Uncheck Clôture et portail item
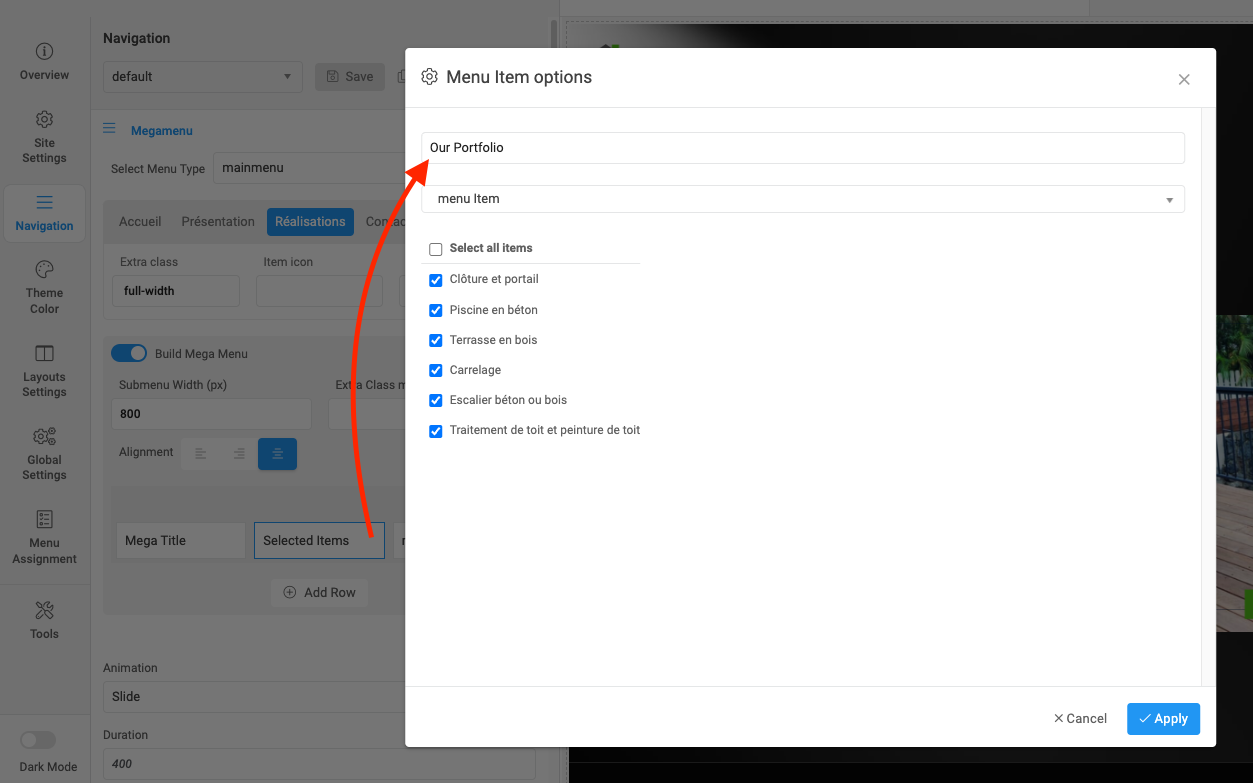 [435, 280]
